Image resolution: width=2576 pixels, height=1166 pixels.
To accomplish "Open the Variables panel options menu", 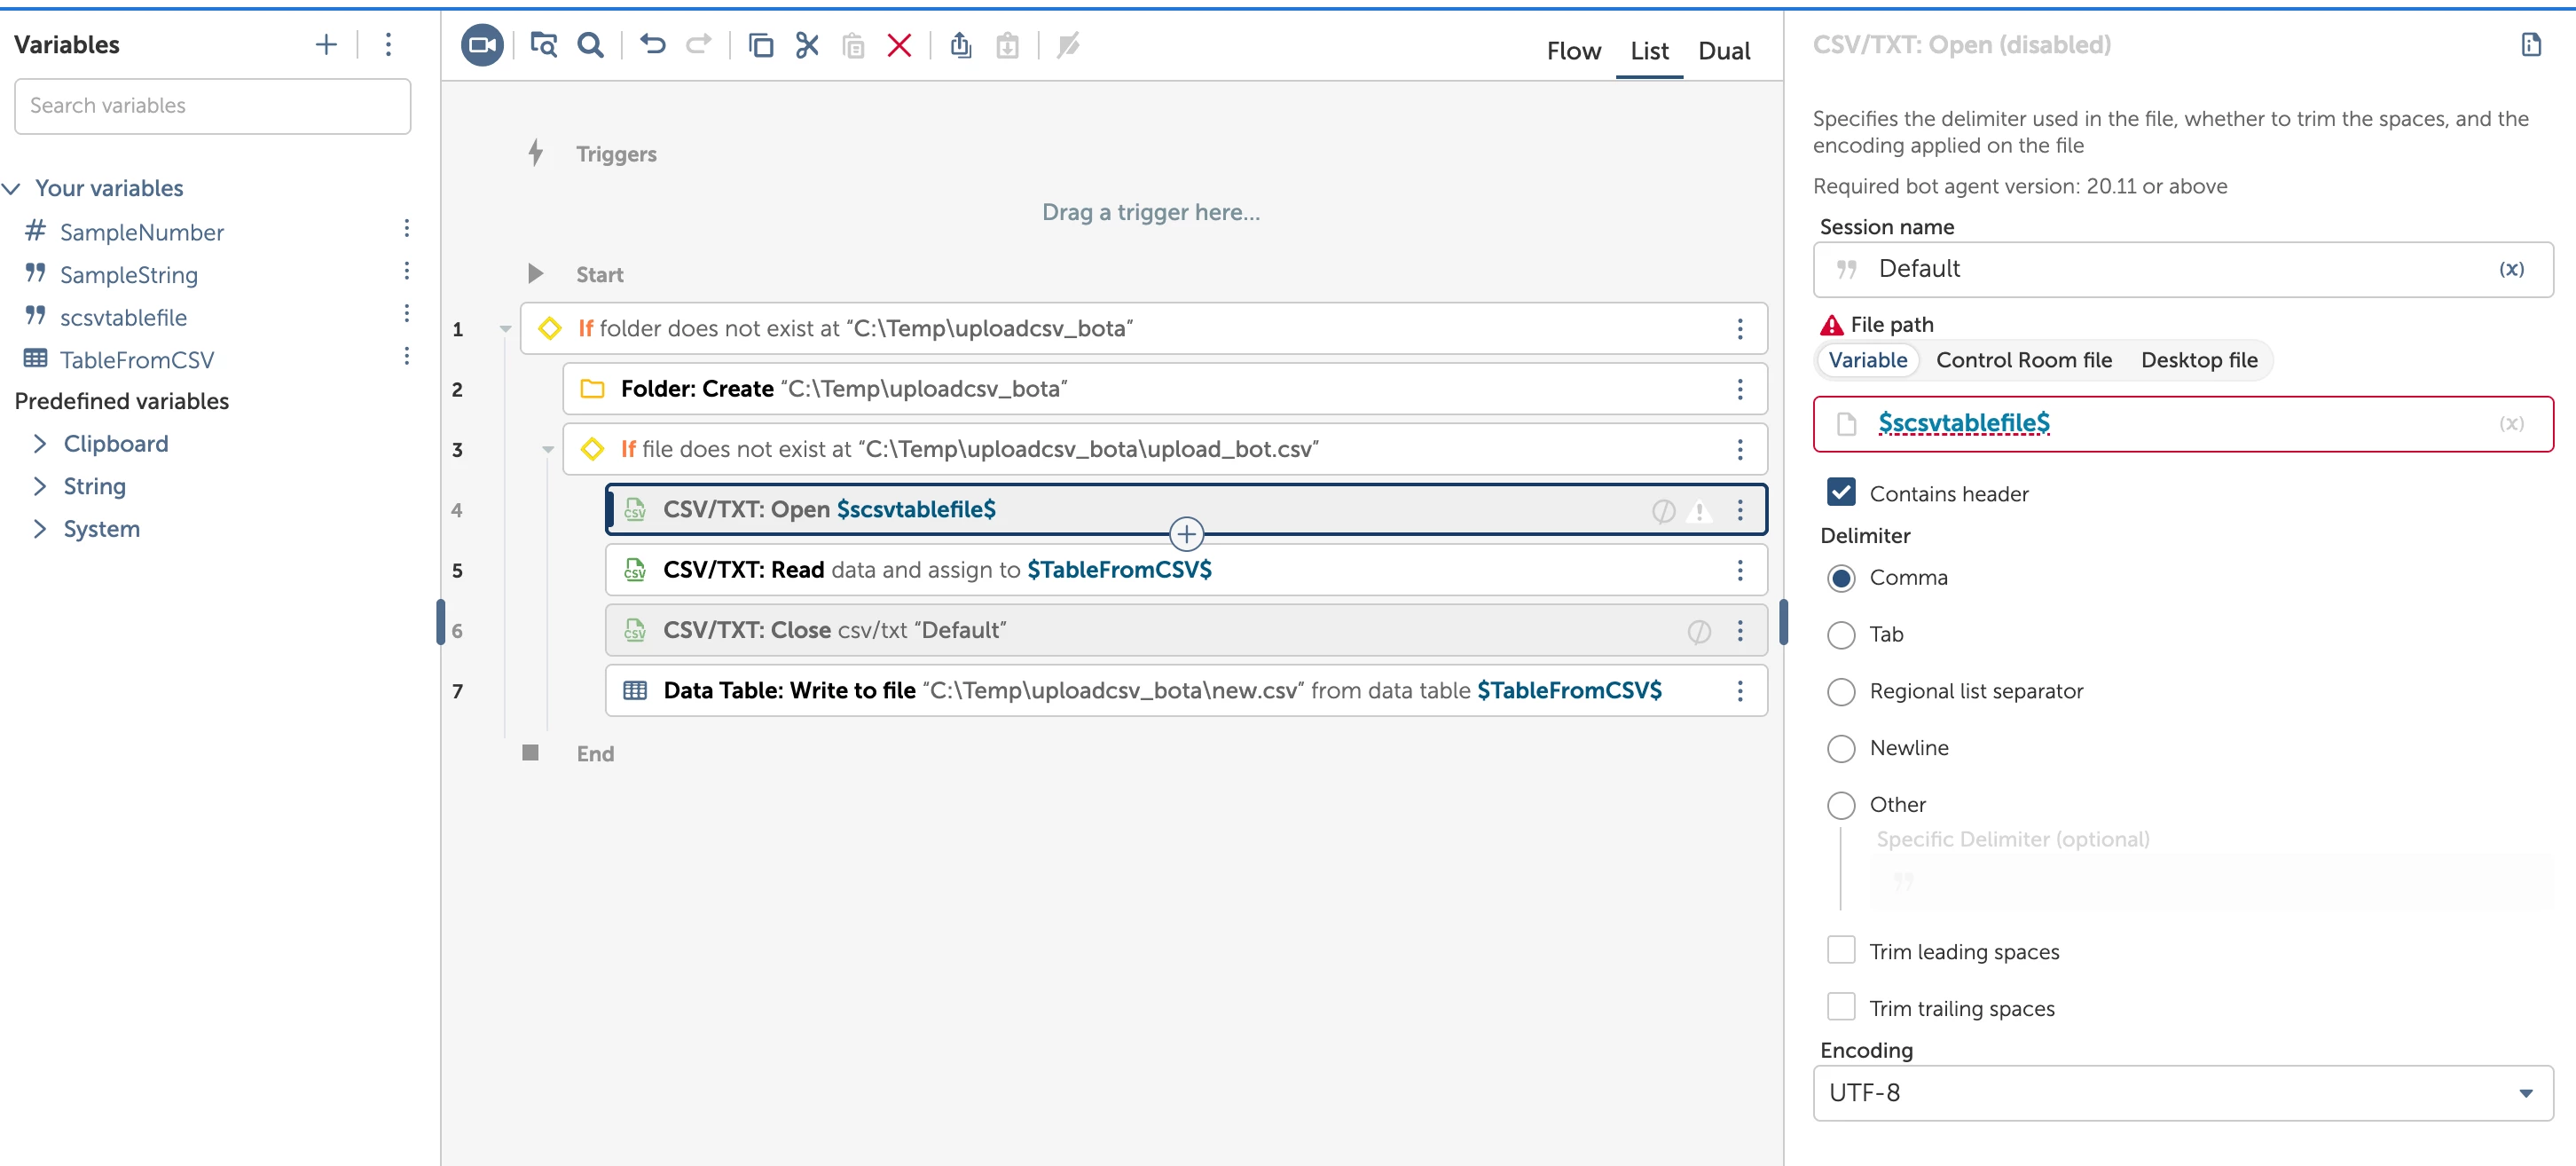I will 388,44.
